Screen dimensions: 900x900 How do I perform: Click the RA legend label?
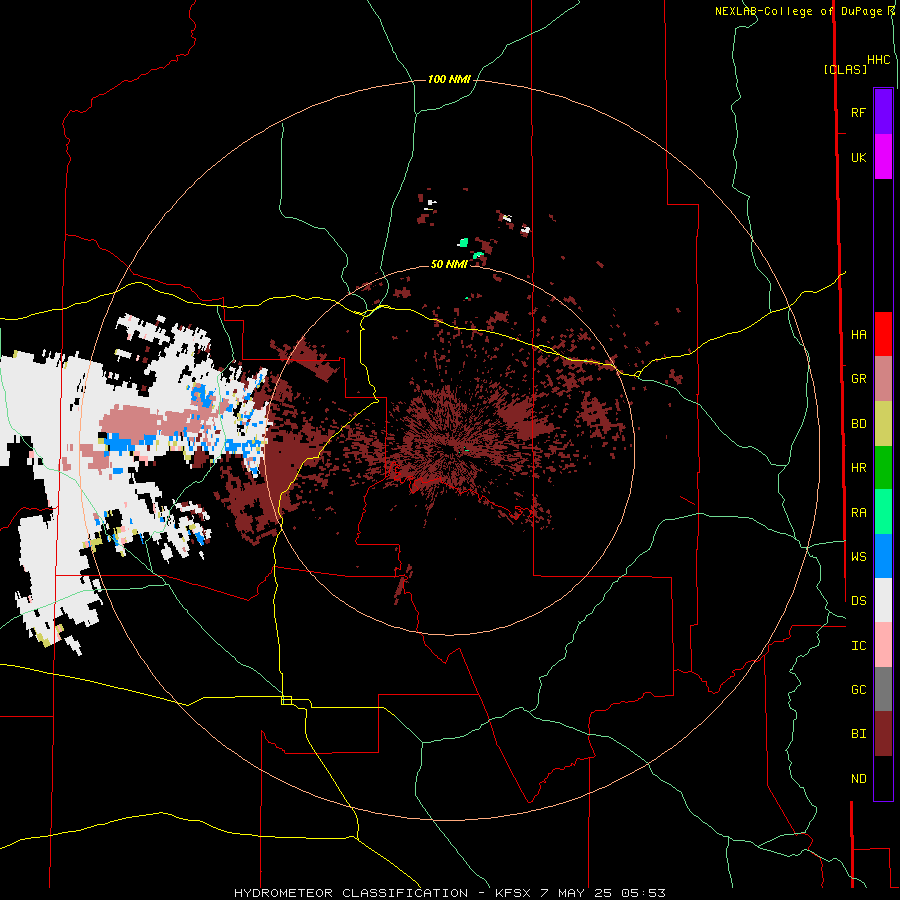coord(858,513)
